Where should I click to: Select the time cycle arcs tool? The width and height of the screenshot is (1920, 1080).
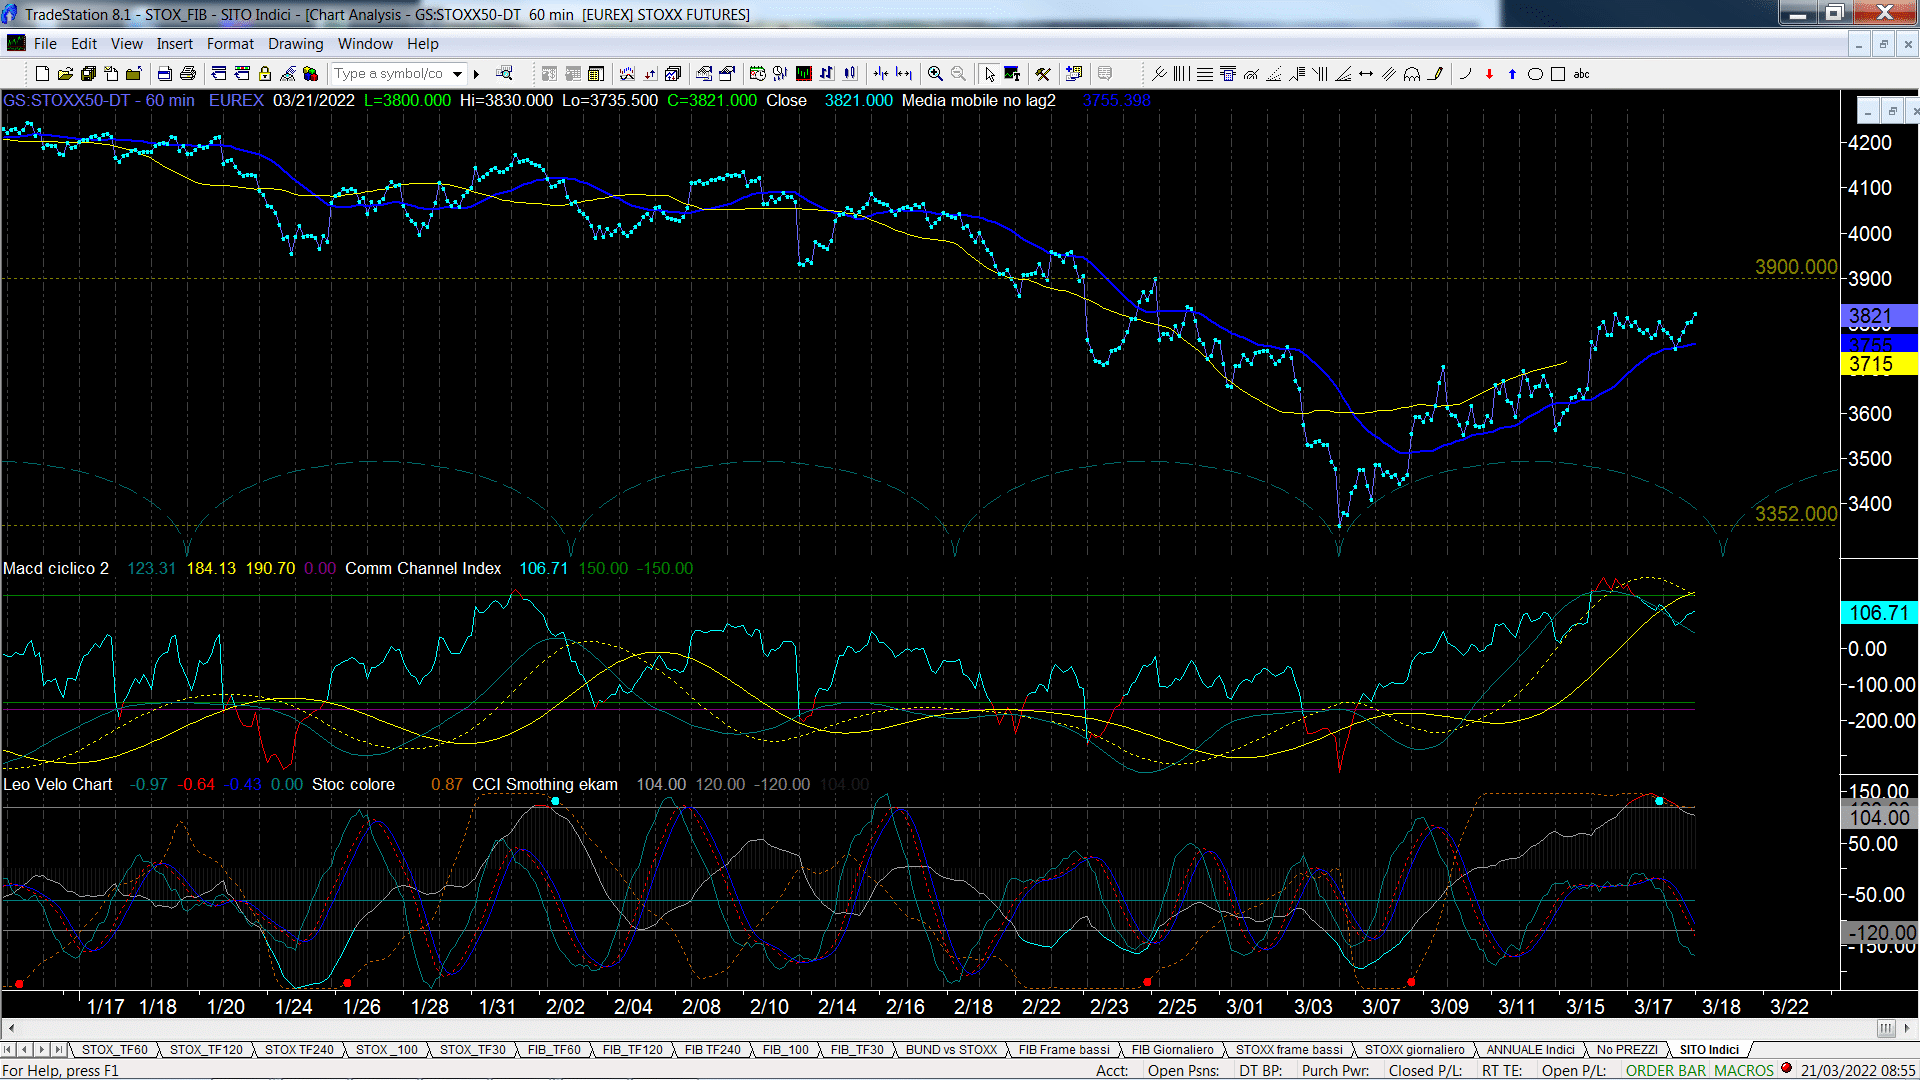tap(1412, 73)
